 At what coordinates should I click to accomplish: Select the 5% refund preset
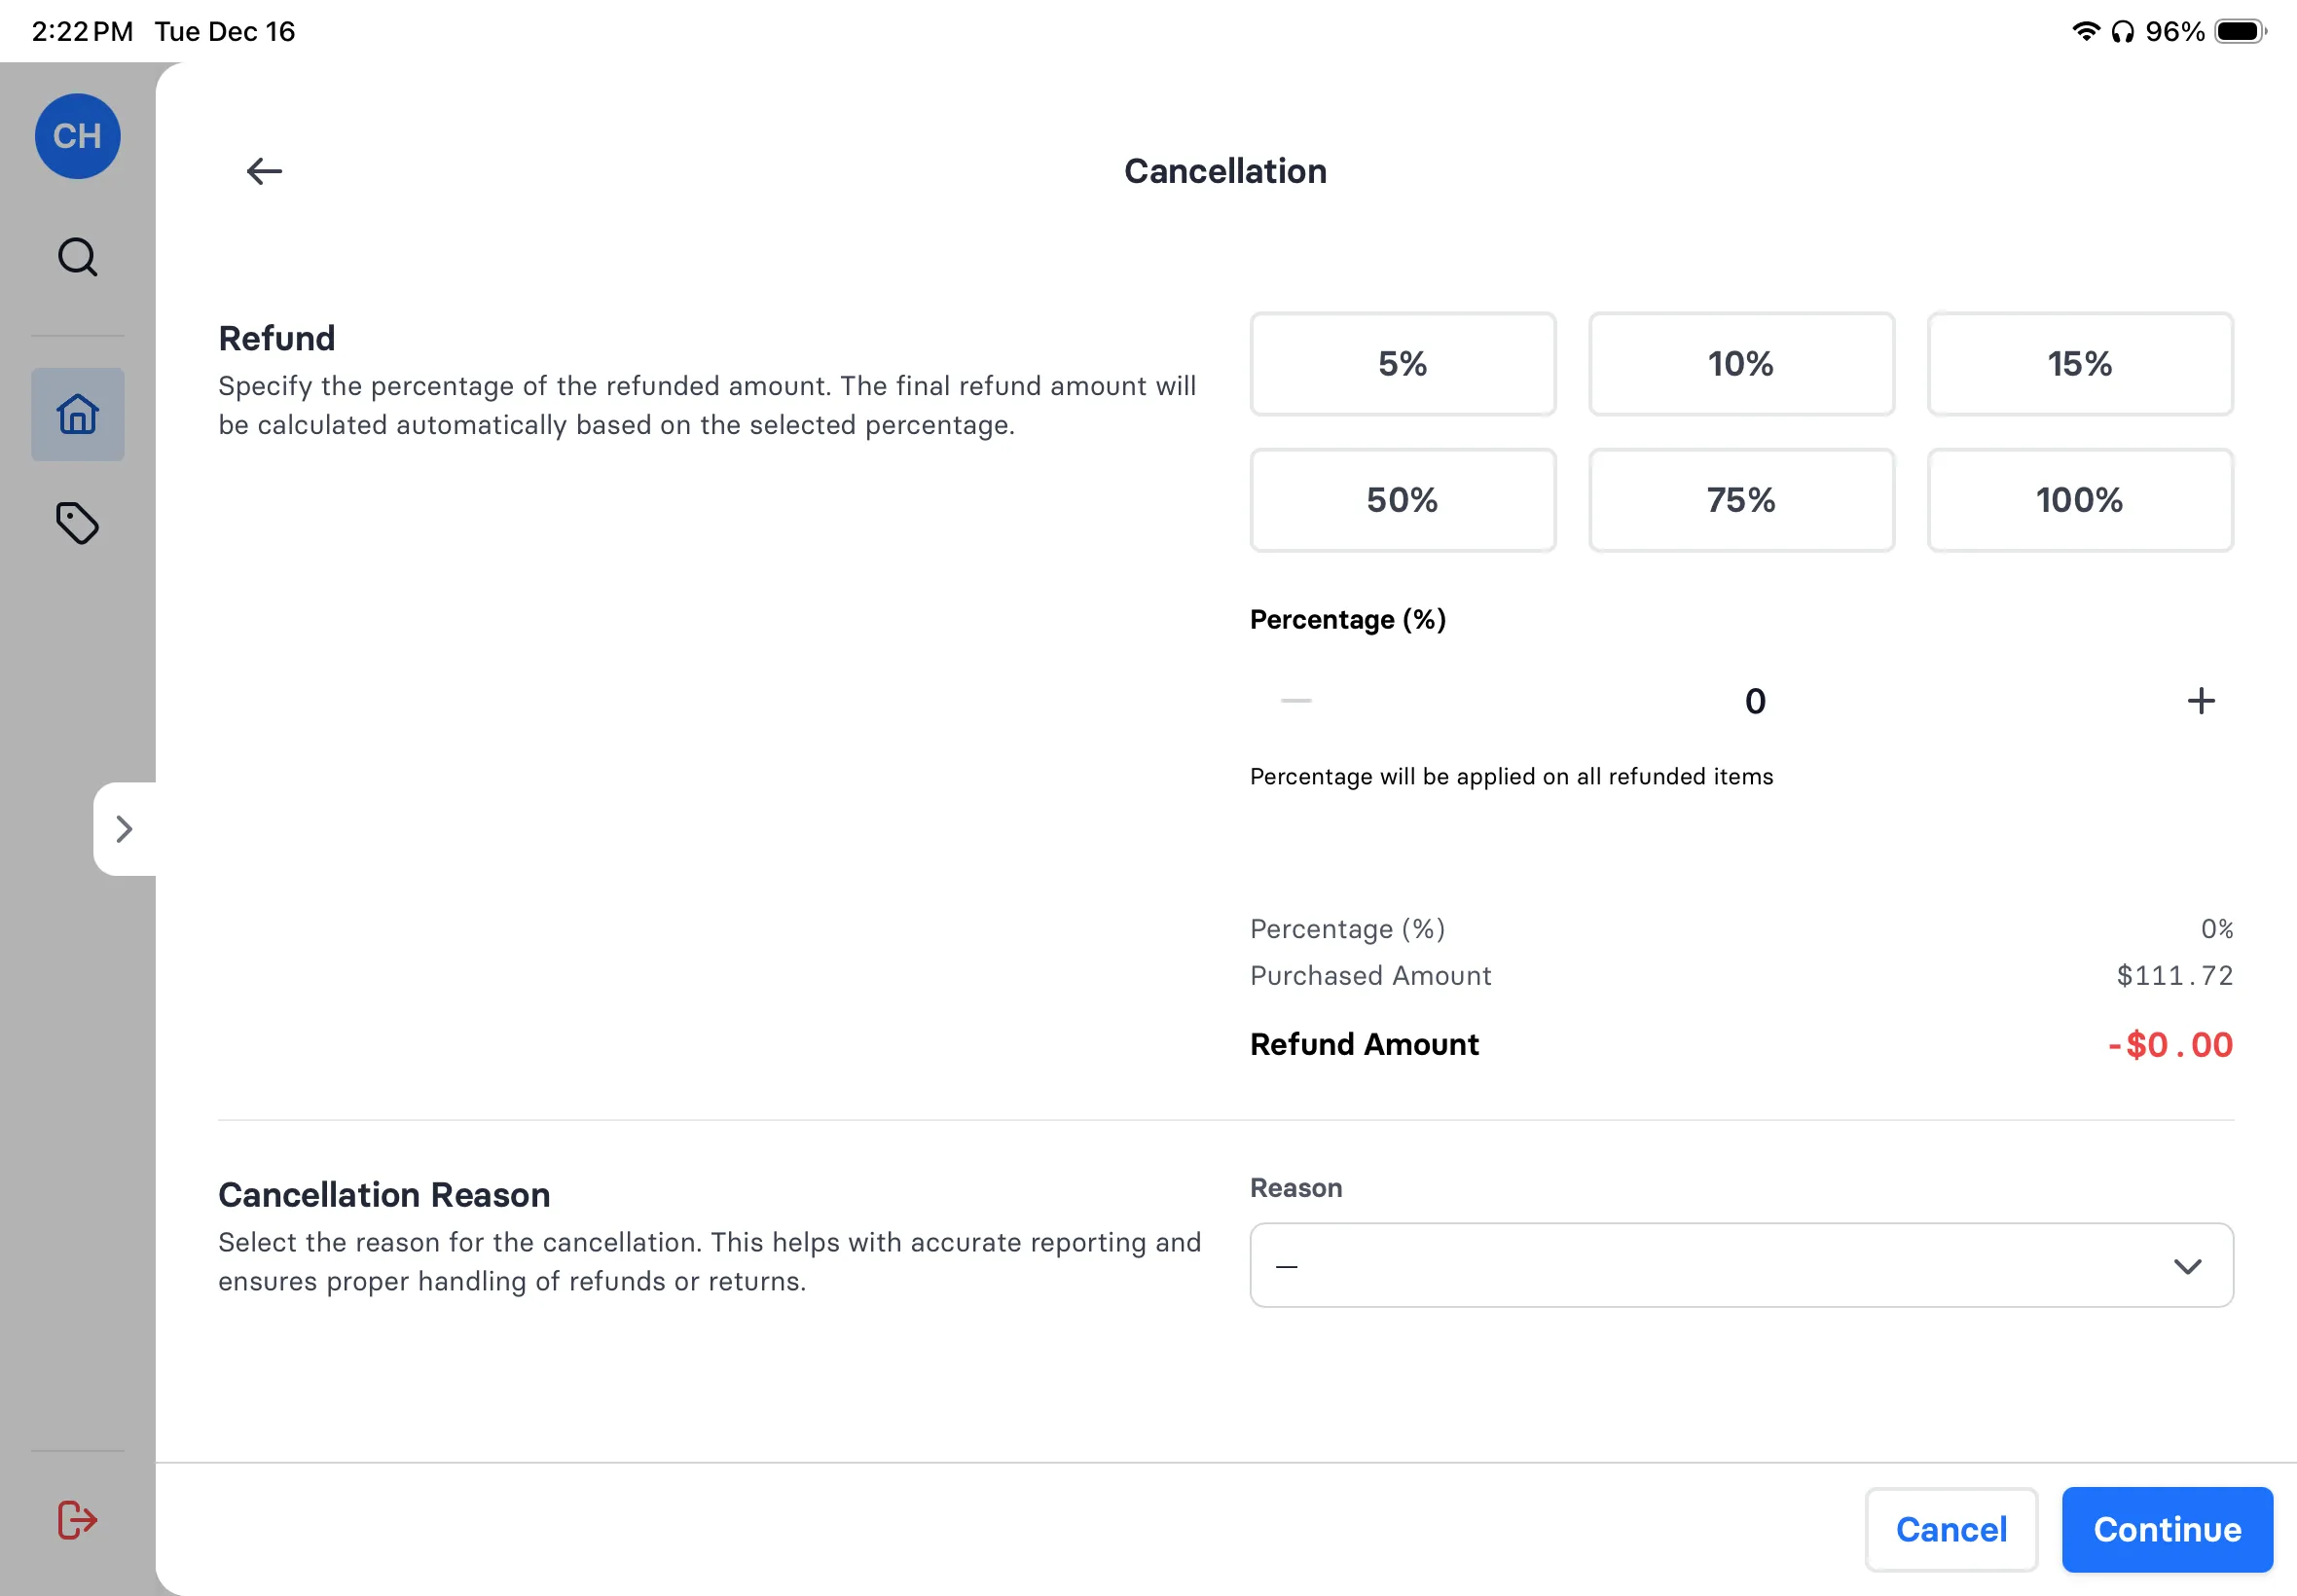point(1402,364)
